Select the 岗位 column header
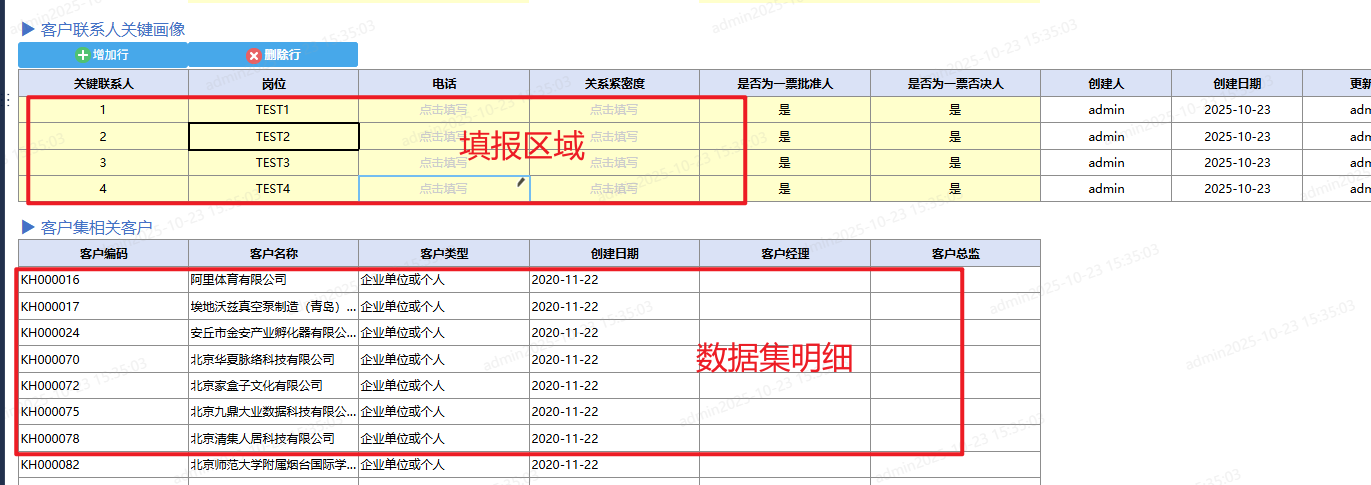The image size is (1371, 485). click(274, 84)
